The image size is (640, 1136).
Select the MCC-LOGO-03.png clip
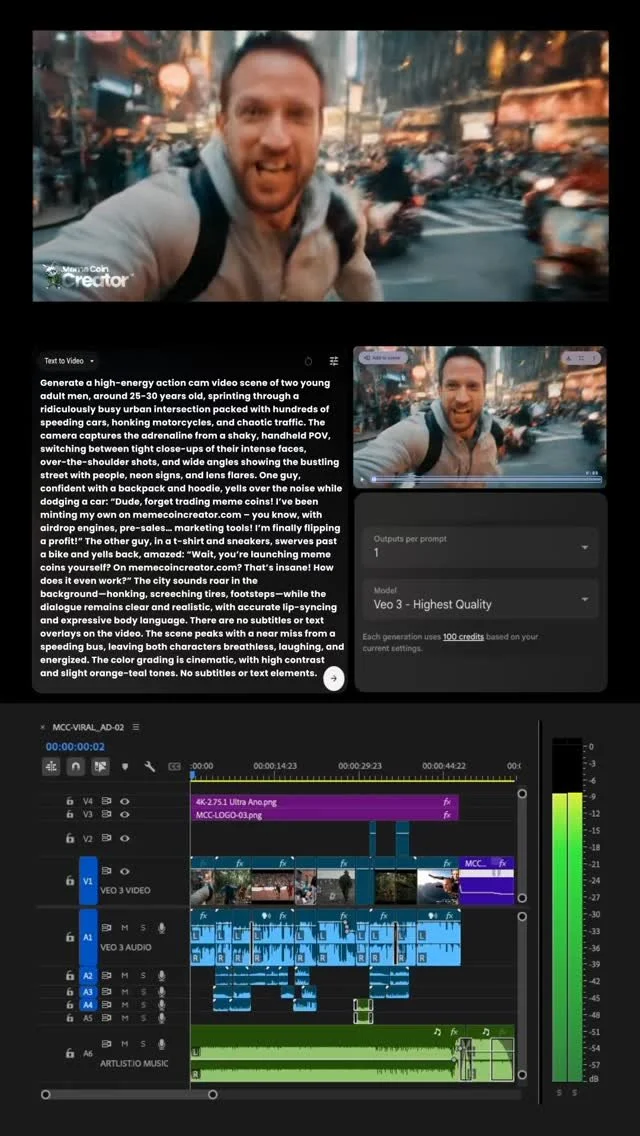tap(324, 814)
